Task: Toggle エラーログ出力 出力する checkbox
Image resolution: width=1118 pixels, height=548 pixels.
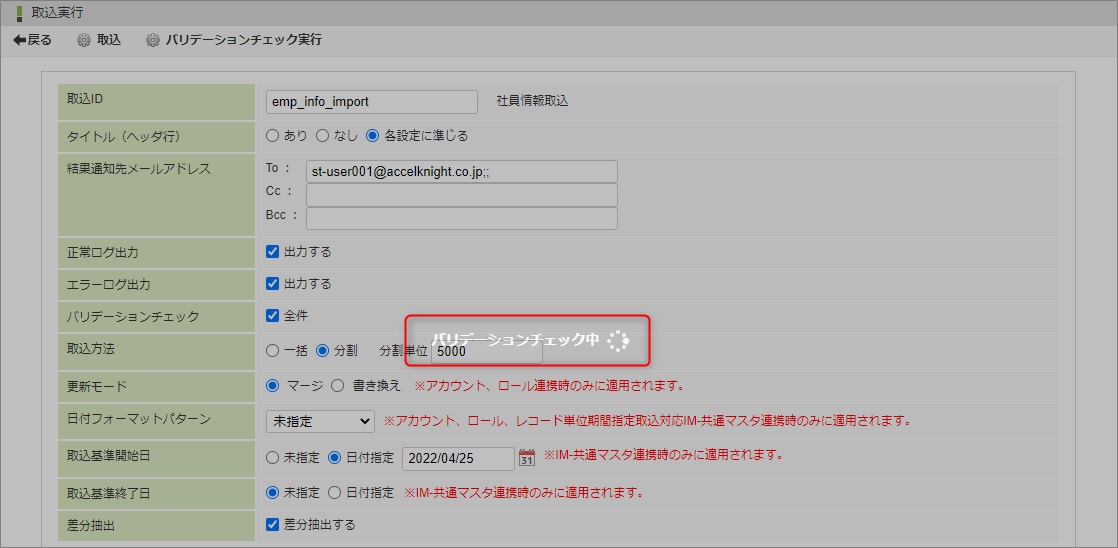Action: point(273,284)
